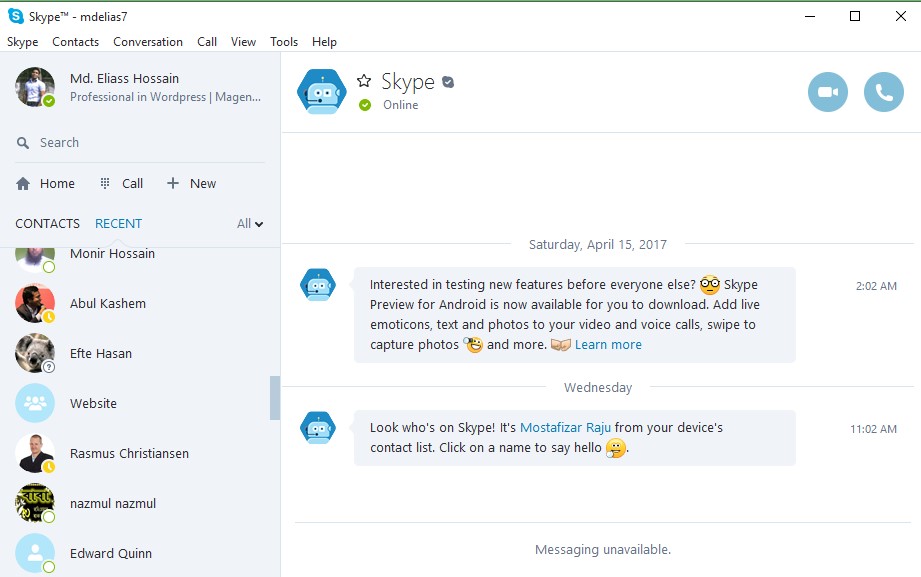Click the contact list scrollbar thumb
The image size is (921, 577).
point(275,398)
